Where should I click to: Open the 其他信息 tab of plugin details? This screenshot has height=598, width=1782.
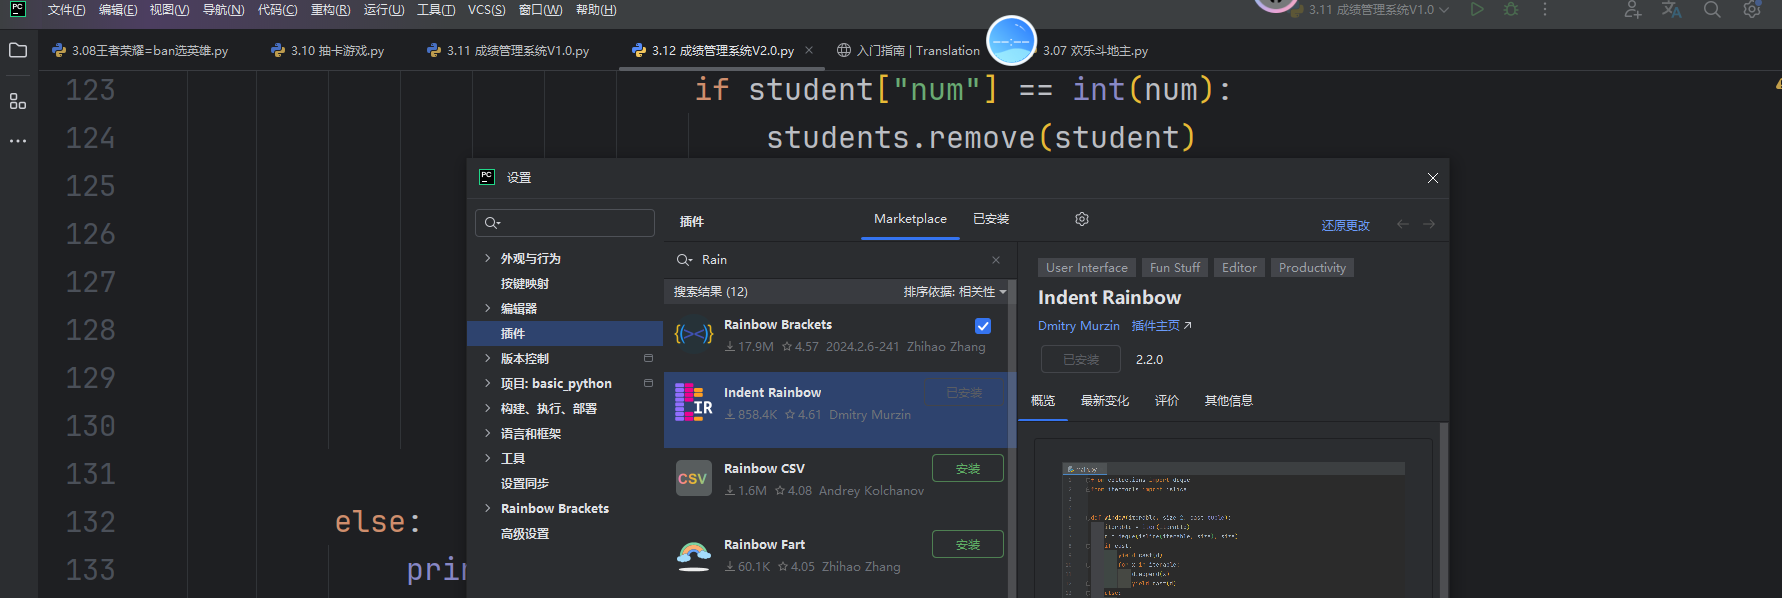click(1228, 401)
